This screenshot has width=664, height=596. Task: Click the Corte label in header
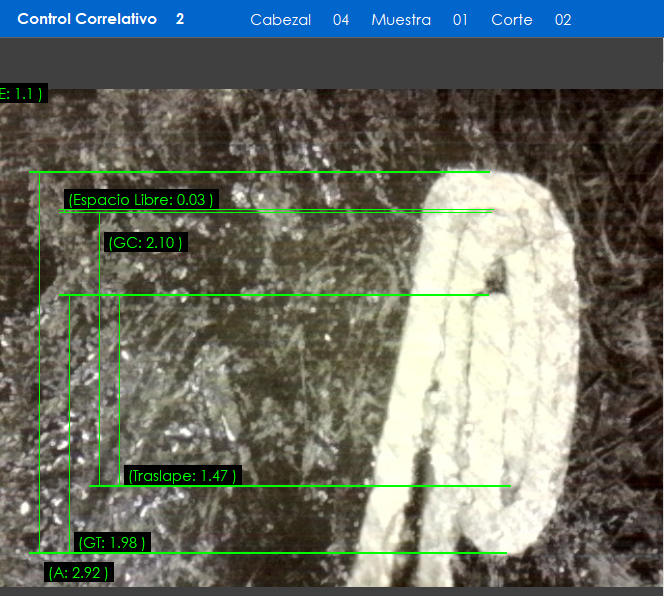click(x=512, y=20)
